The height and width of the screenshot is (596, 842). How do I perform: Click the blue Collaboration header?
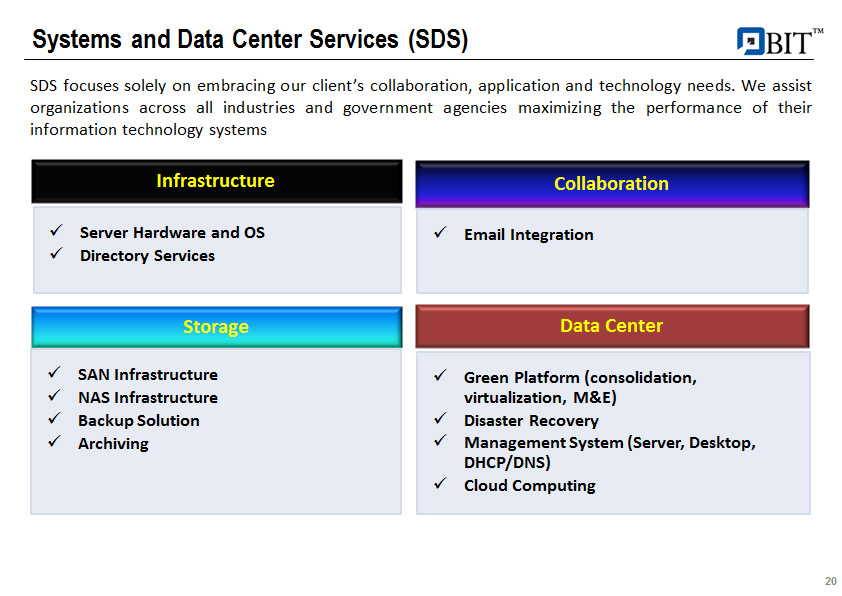[x=611, y=184]
